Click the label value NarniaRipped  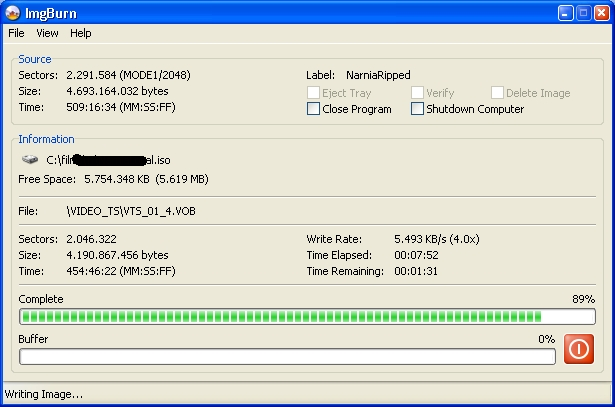[378, 75]
